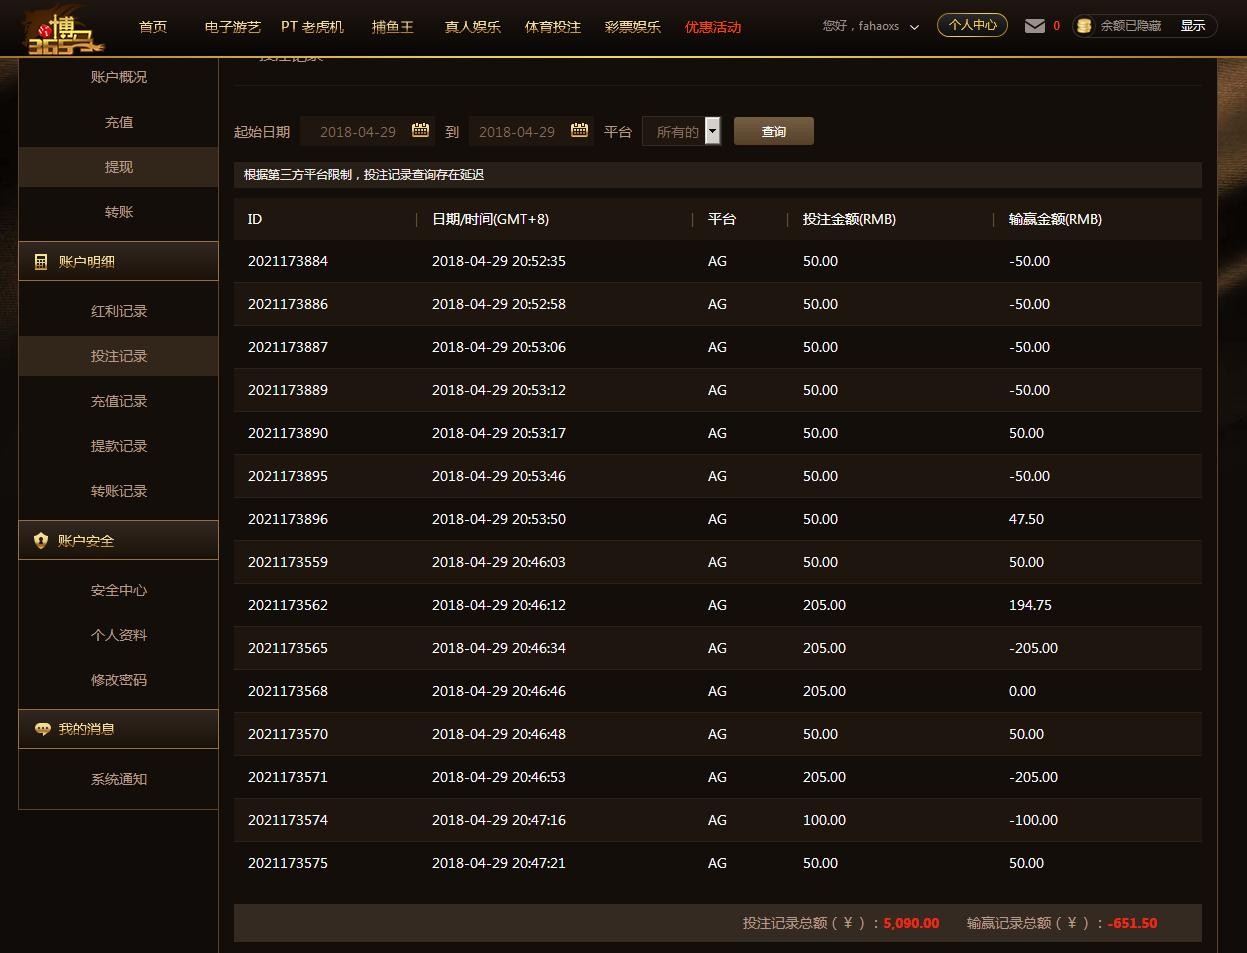This screenshot has height=953, width=1247.
Task: Open the mail inbox envelope icon
Action: [x=1035, y=26]
